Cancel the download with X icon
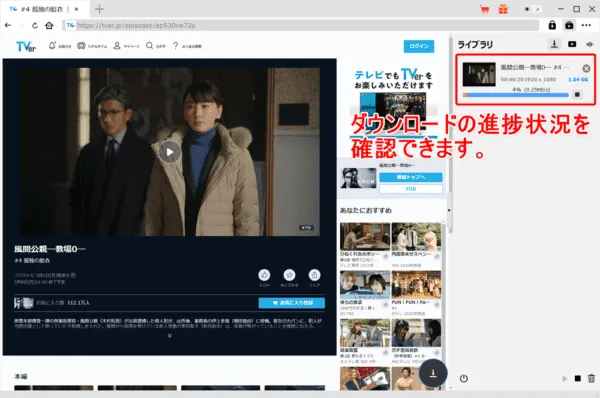Screen dimensions: 600x398 pyautogui.click(x=586, y=69)
